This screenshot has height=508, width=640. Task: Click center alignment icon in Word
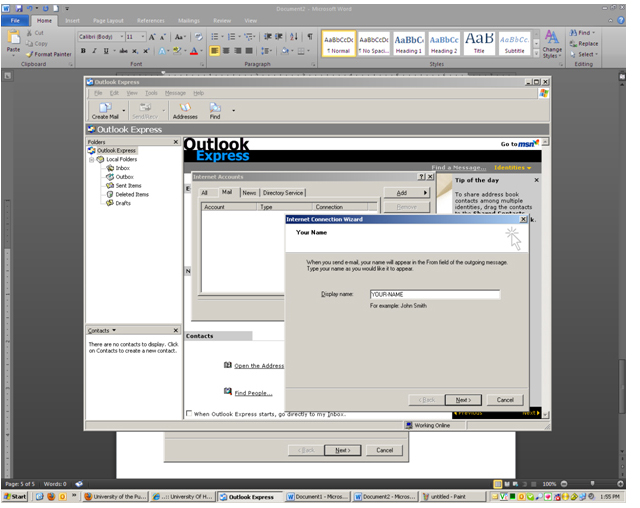[x=226, y=51]
